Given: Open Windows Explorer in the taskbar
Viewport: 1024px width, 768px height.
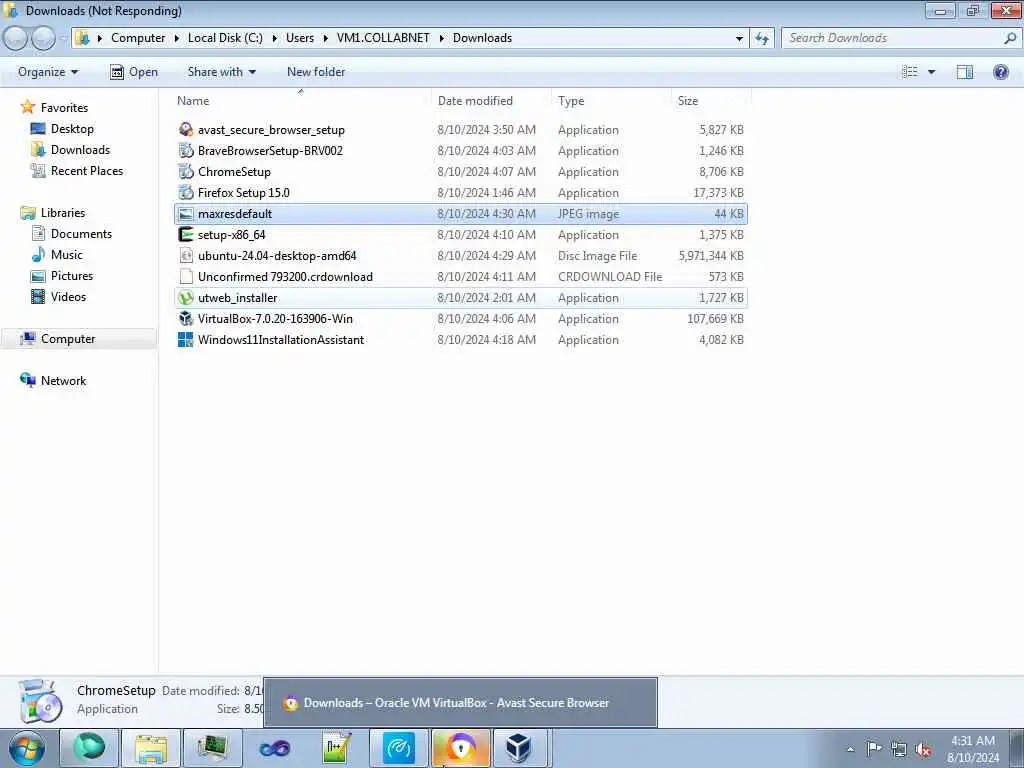Looking at the screenshot, I should [x=151, y=748].
